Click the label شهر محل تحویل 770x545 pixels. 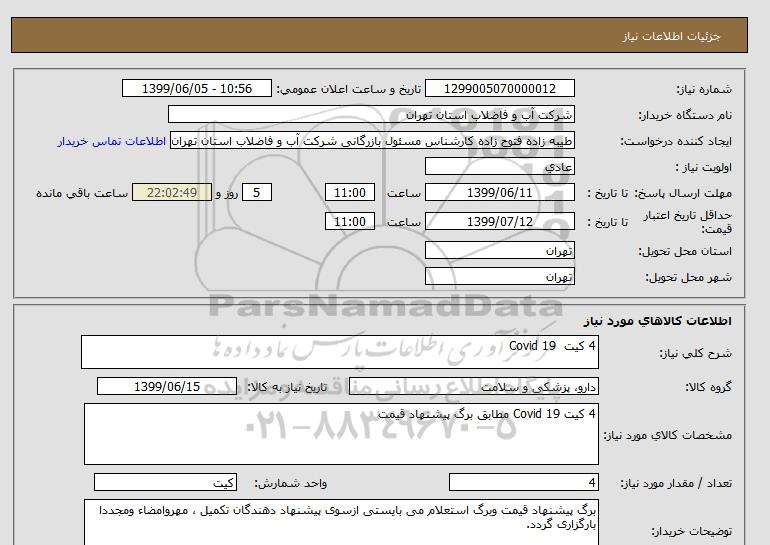(x=688, y=277)
